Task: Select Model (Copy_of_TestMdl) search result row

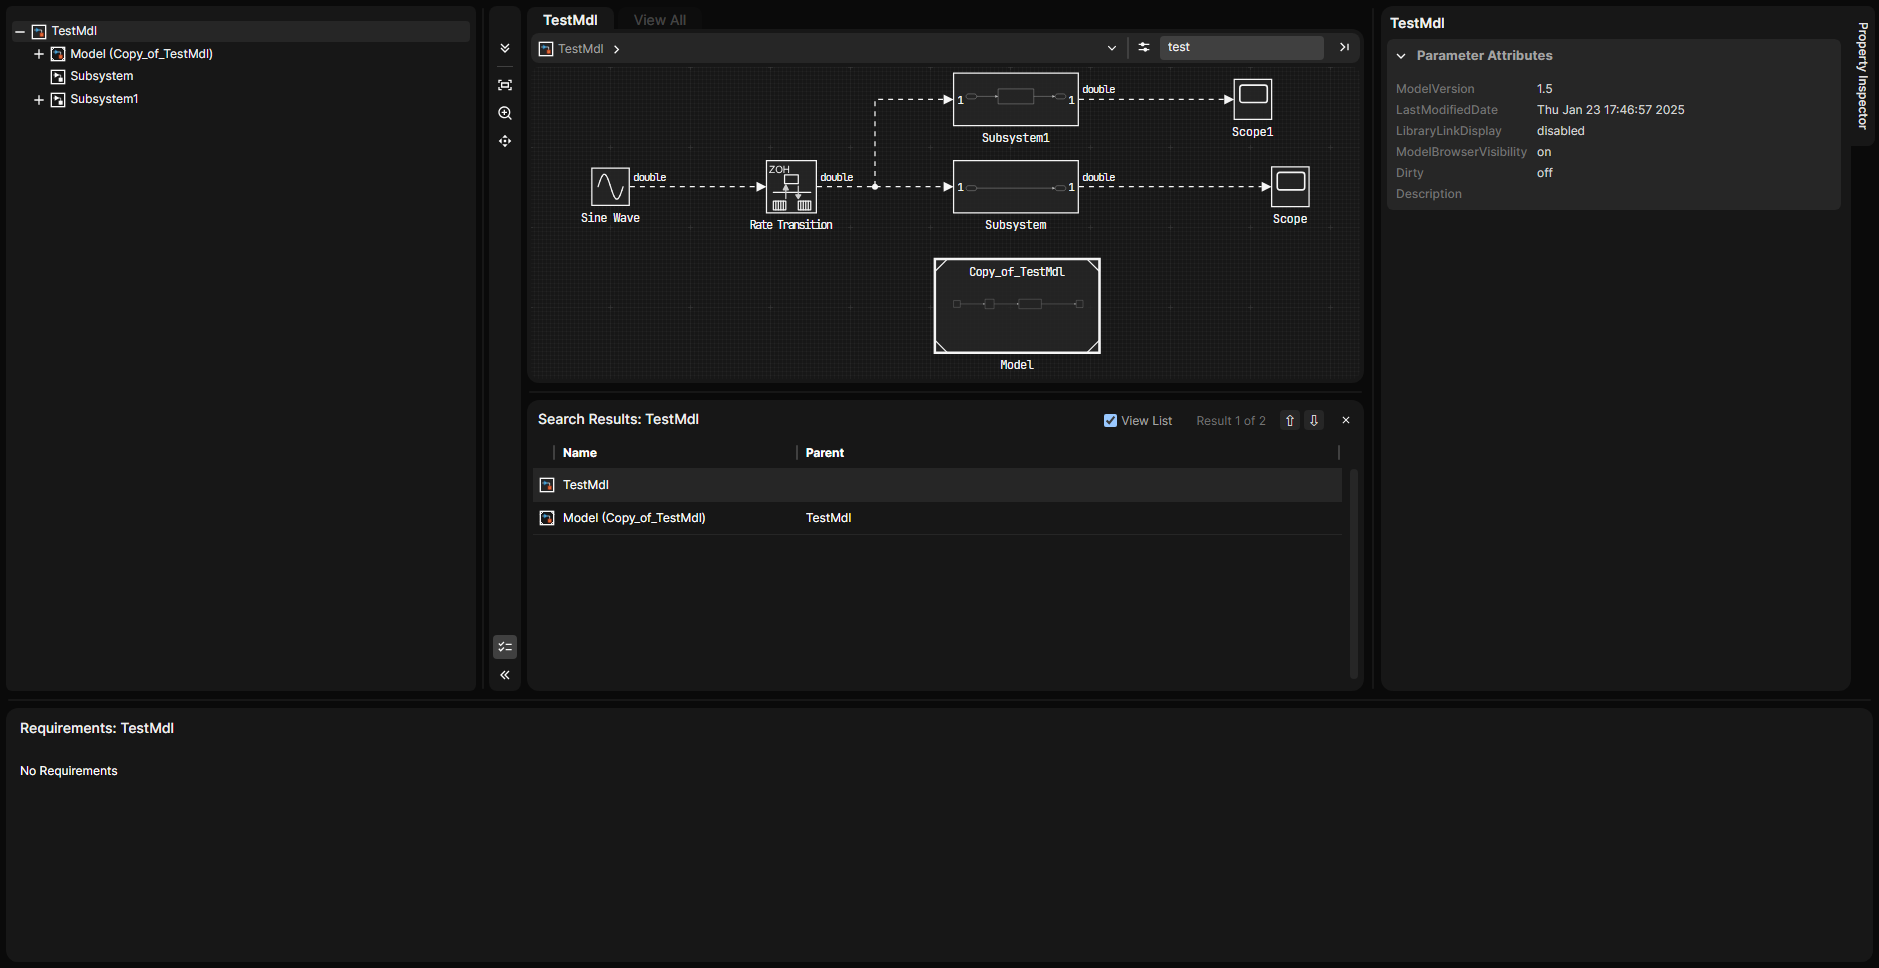Action: coord(937,518)
